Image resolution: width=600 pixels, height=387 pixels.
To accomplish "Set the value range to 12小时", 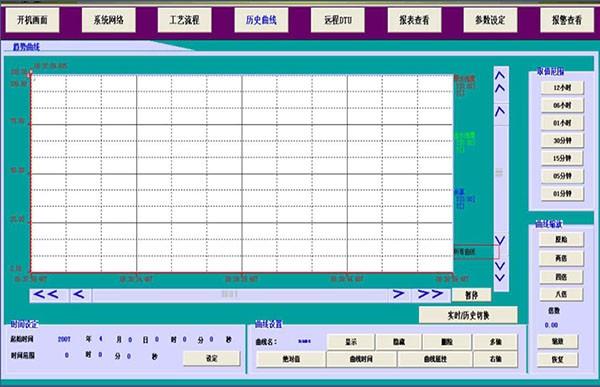I will pos(562,88).
